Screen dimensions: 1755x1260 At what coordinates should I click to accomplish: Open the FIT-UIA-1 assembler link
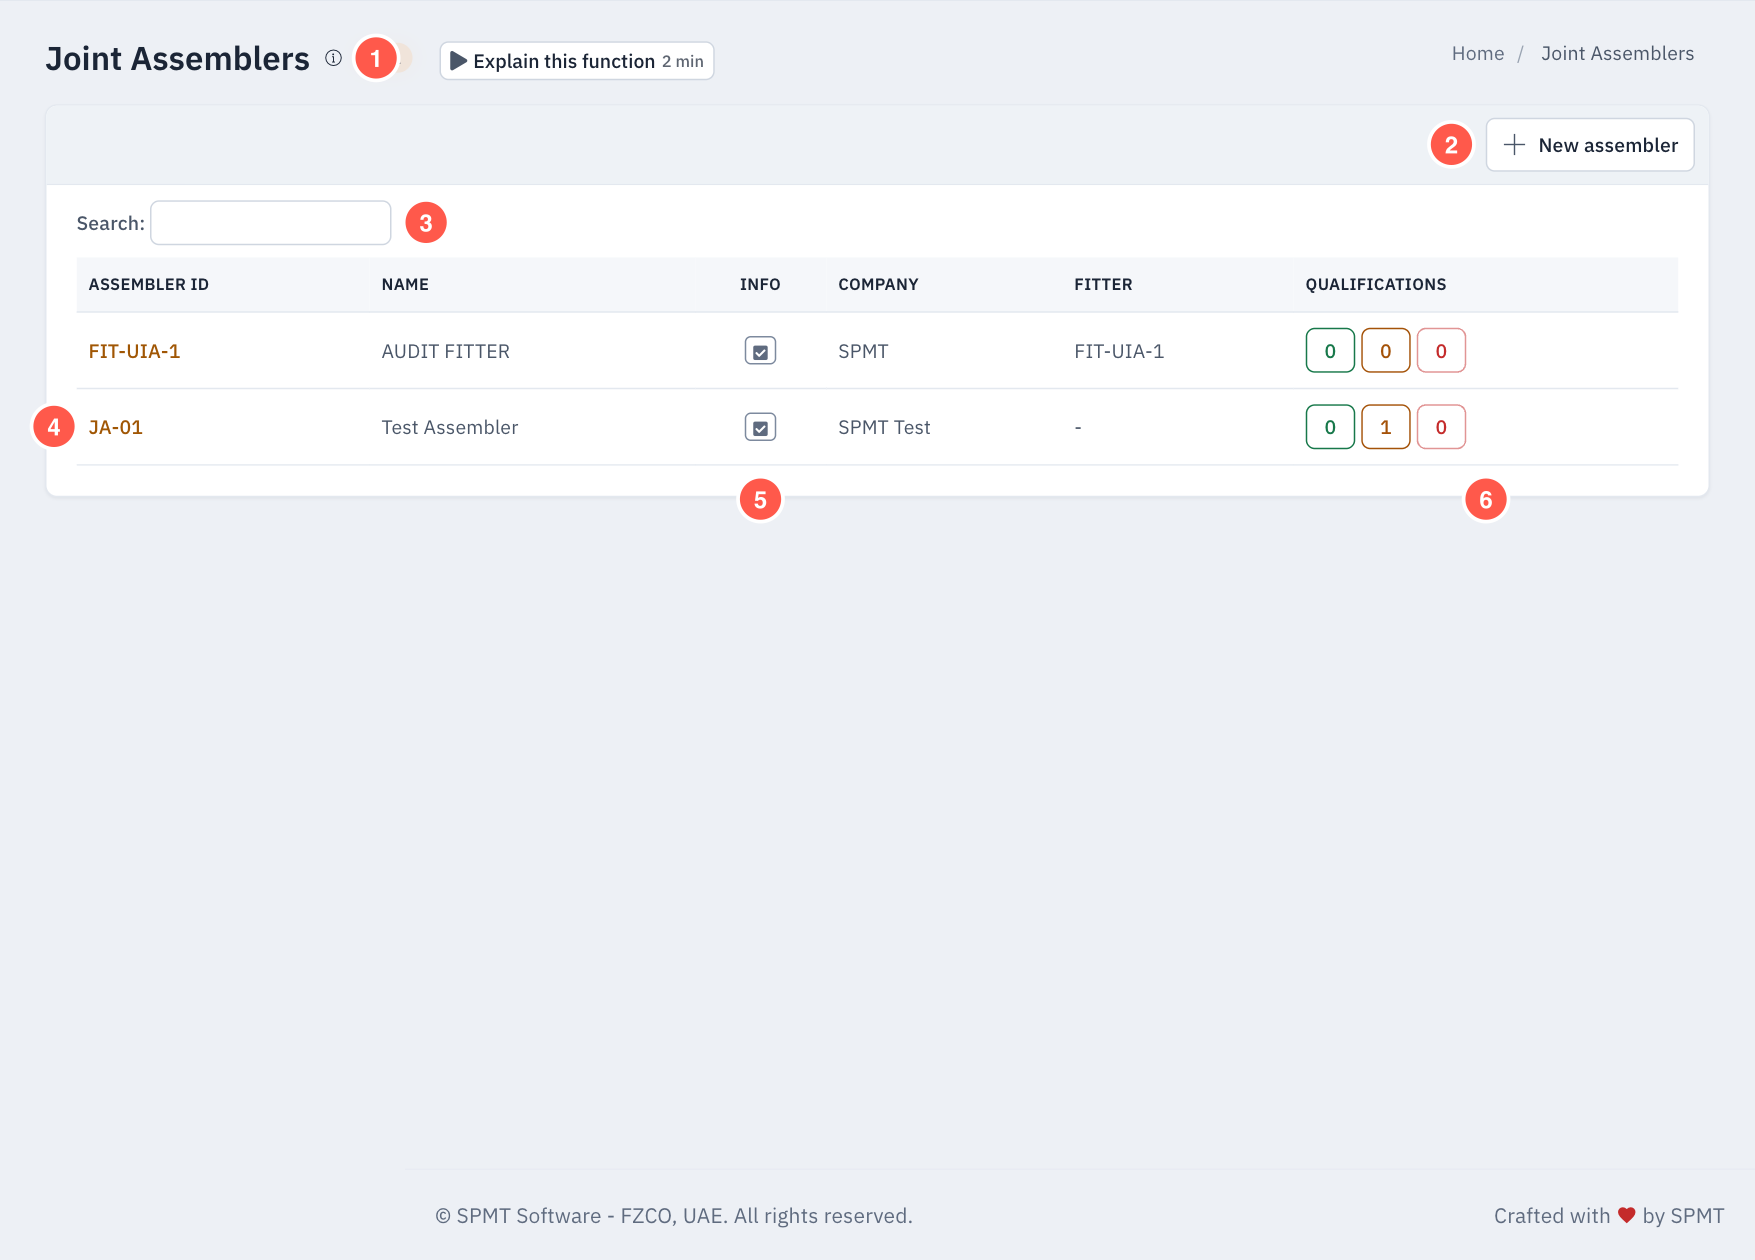click(x=134, y=351)
